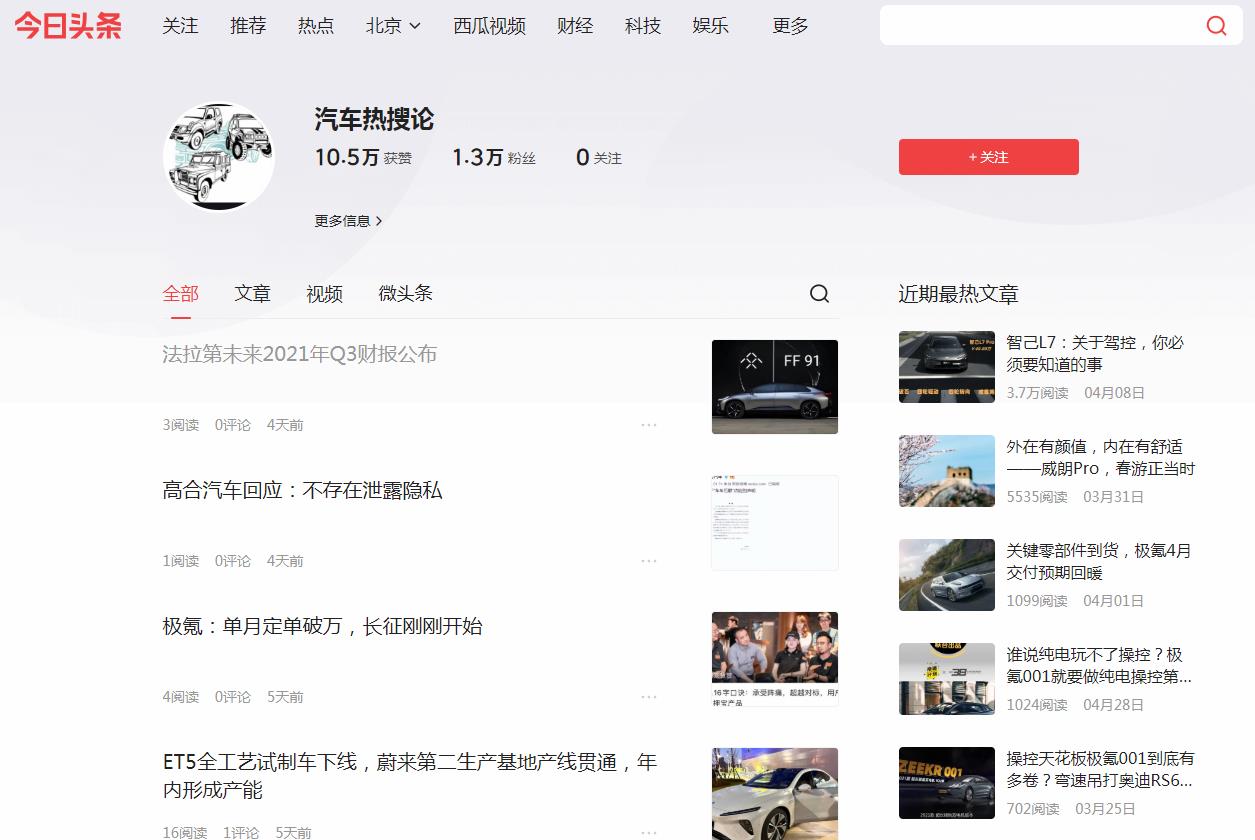The image size is (1255, 840).
Task: Open the 更多 navigation menu
Action: click(x=790, y=26)
